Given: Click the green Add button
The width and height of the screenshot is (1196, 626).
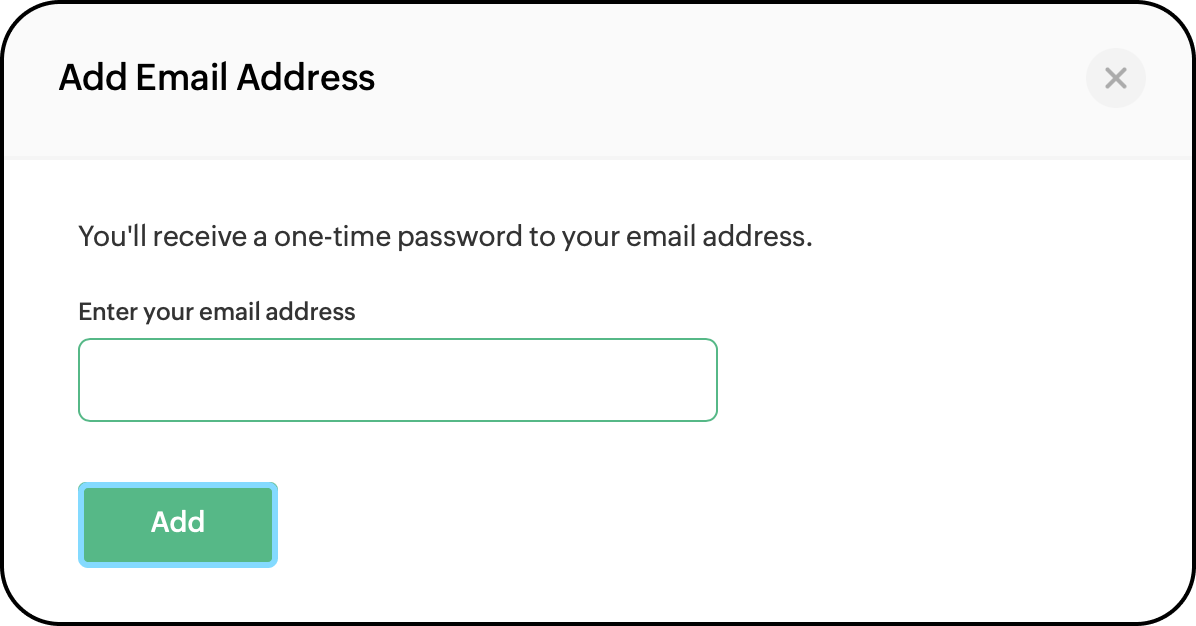Looking at the screenshot, I should [178, 525].
